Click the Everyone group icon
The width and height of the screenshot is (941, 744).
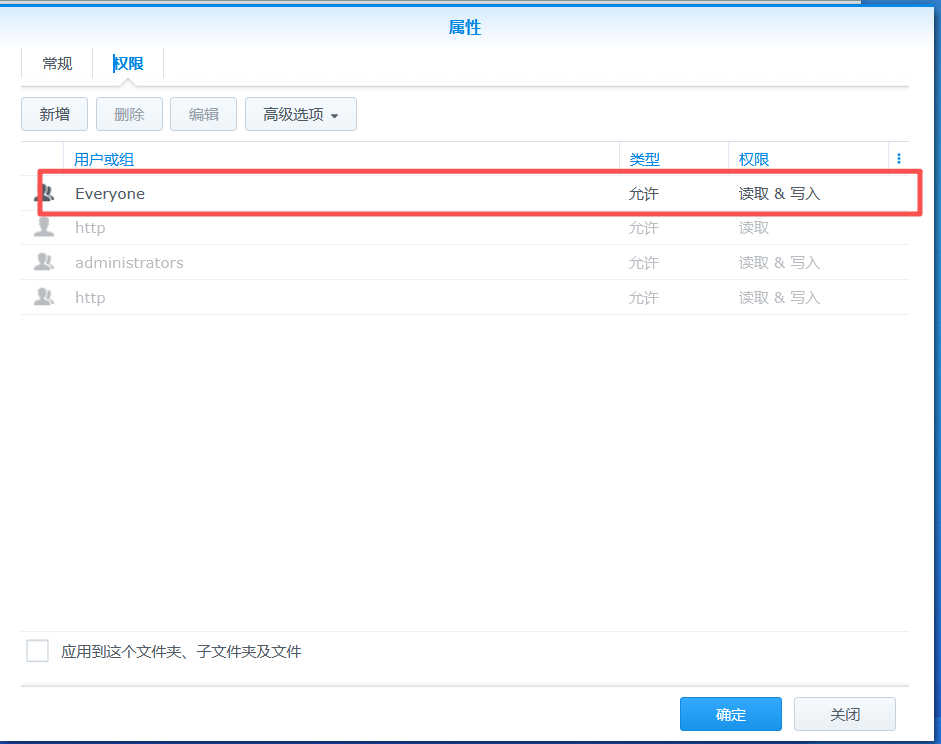coord(44,193)
